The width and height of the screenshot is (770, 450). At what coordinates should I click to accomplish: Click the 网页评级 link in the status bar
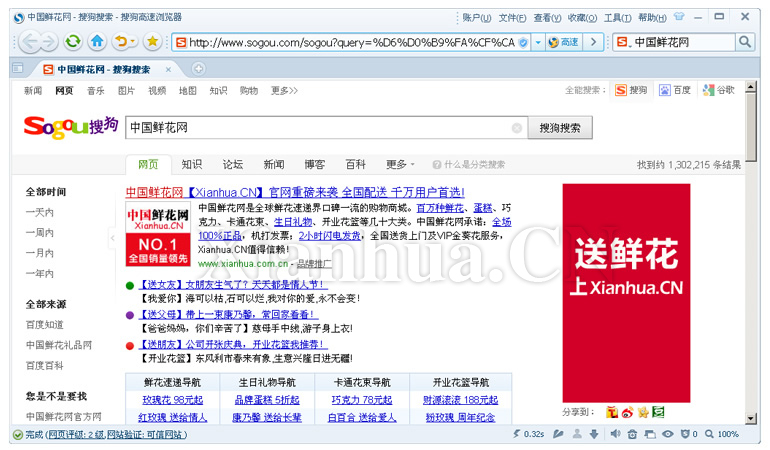(x=75, y=435)
